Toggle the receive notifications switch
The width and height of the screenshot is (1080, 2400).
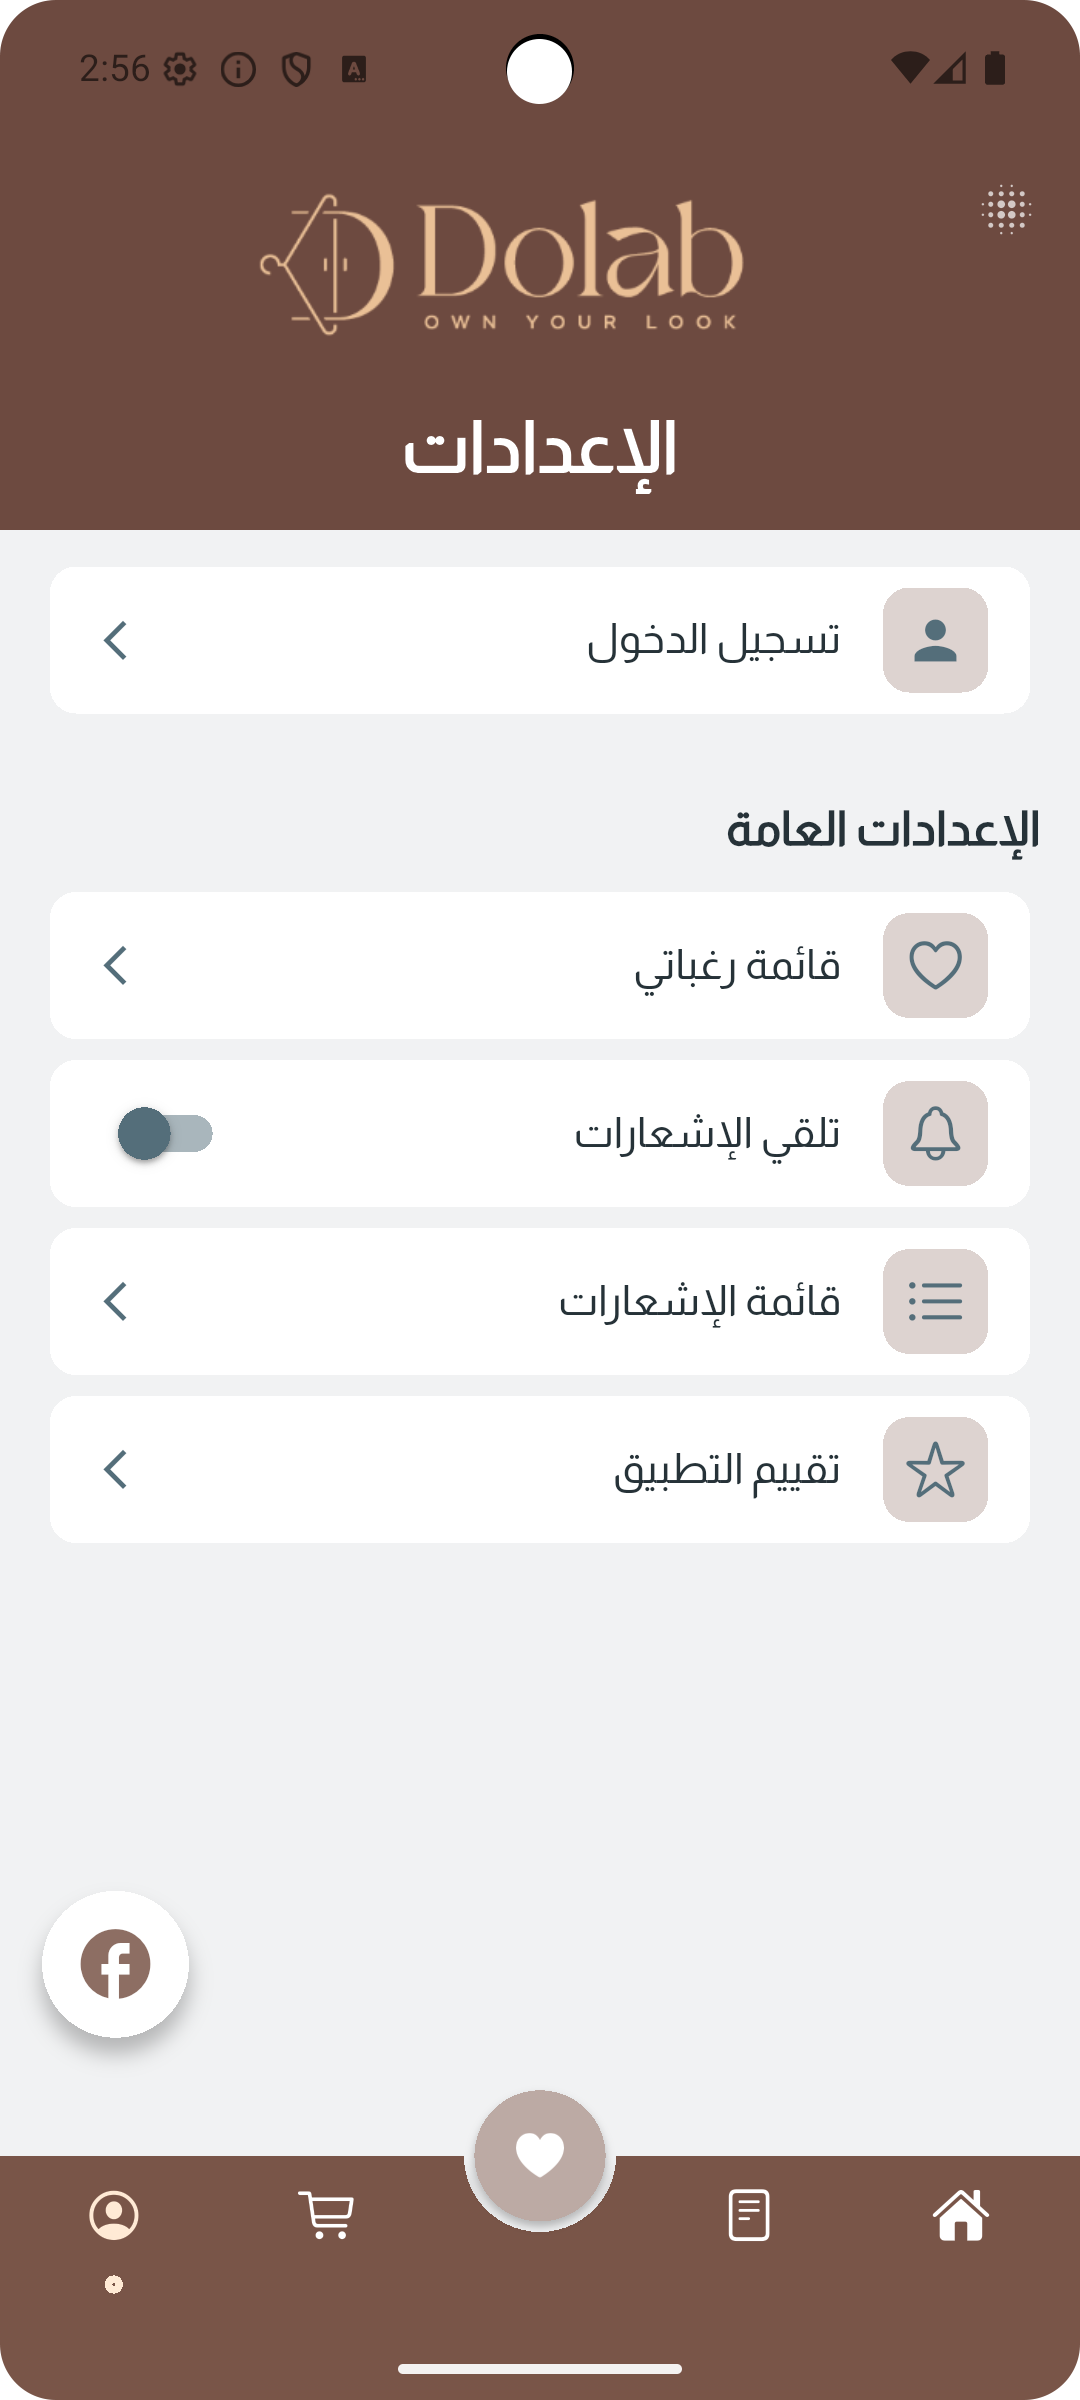pos(165,1133)
